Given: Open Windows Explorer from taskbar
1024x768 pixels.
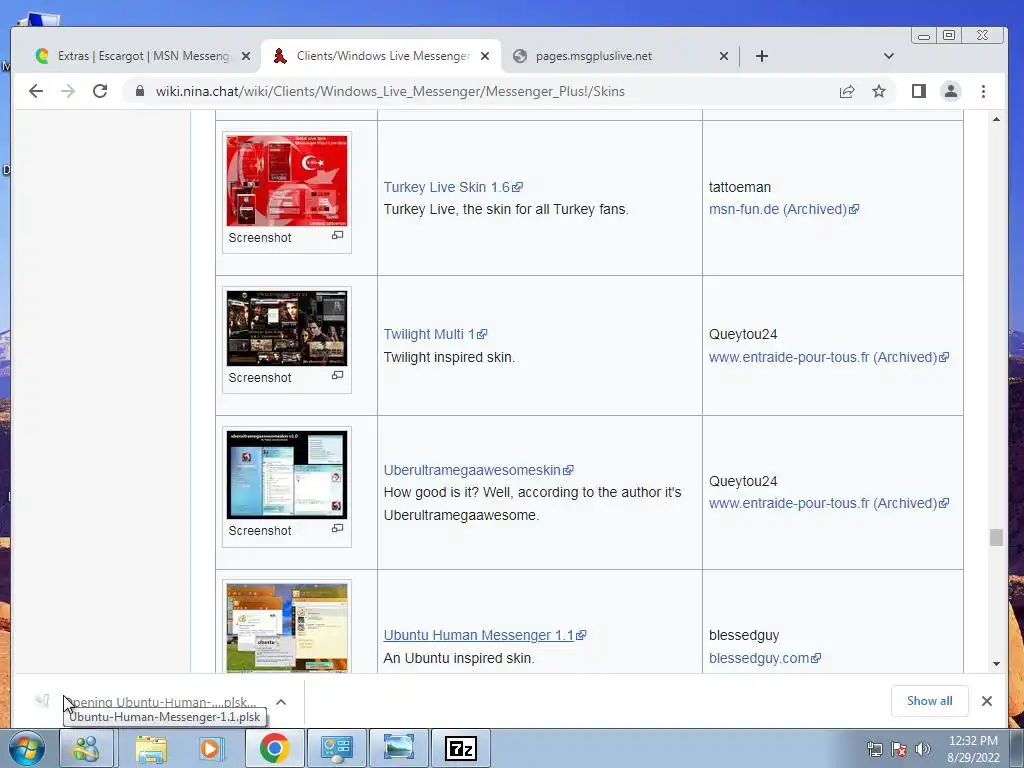Looking at the screenshot, I should (151, 748).
